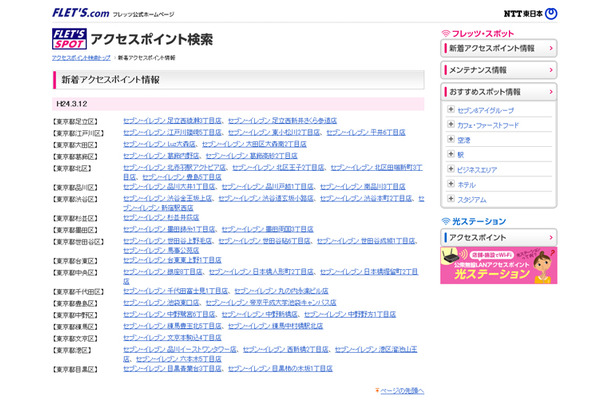Open セブン-イレブン 中野野方1丁目店 link
The width and height of the screenshot is (610, 400).
350,314
